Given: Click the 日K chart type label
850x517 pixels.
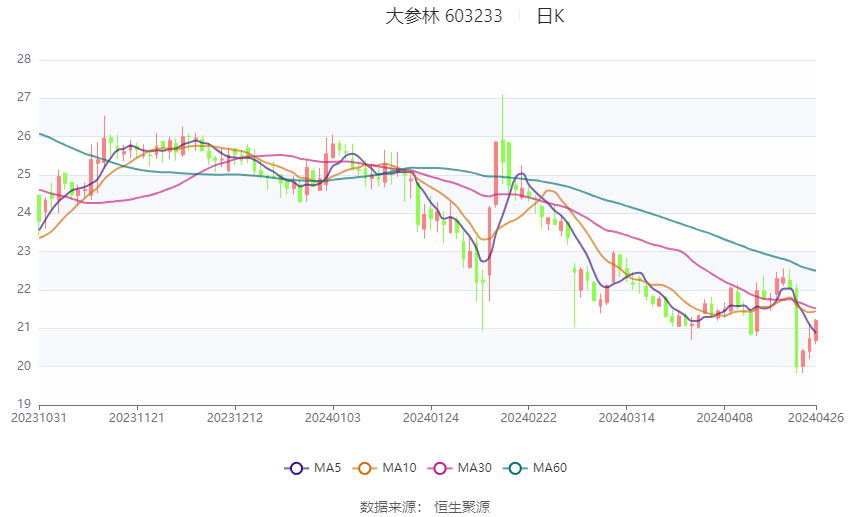Looking at the screenshot, I should tap(550, 16).
